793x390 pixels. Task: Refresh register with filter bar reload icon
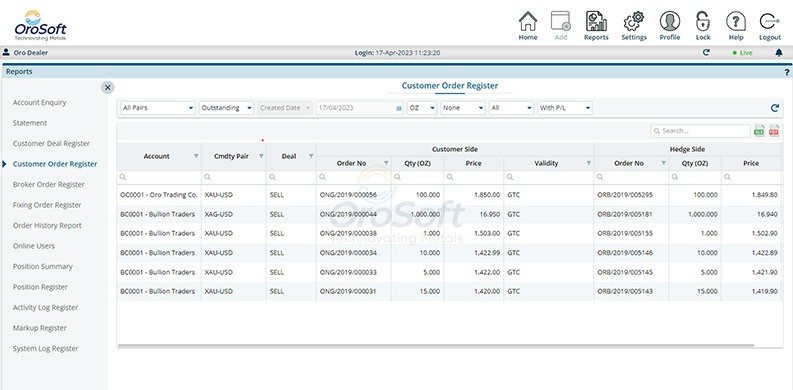[775, 108]
